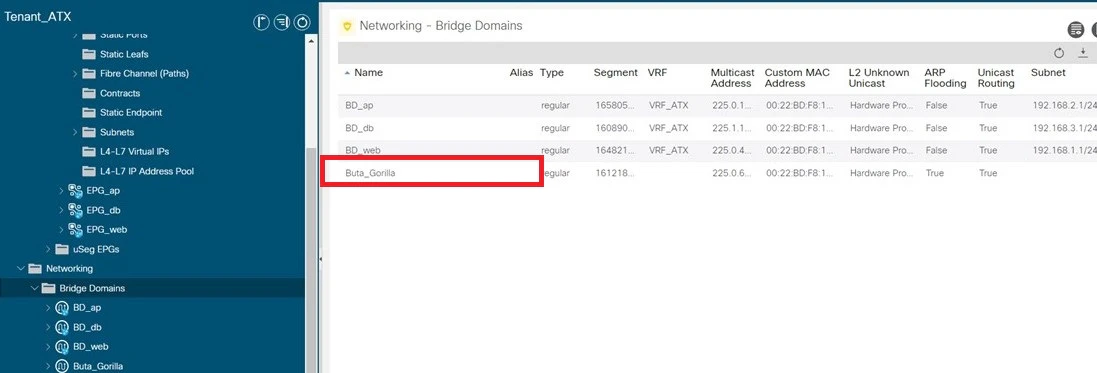This screenshot has height=373, width=1097.
Task: Expand the Buta_Gorilla node in tree
Action: pos(48,366)
